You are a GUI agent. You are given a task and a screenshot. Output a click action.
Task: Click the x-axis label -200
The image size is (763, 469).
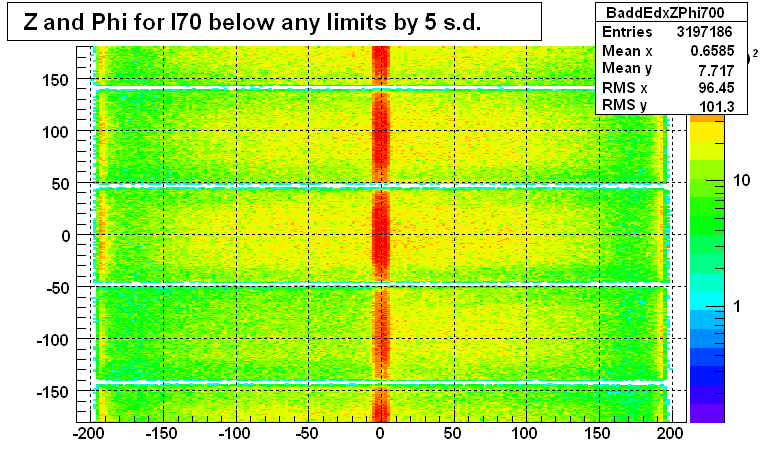[x=89, y=433]
